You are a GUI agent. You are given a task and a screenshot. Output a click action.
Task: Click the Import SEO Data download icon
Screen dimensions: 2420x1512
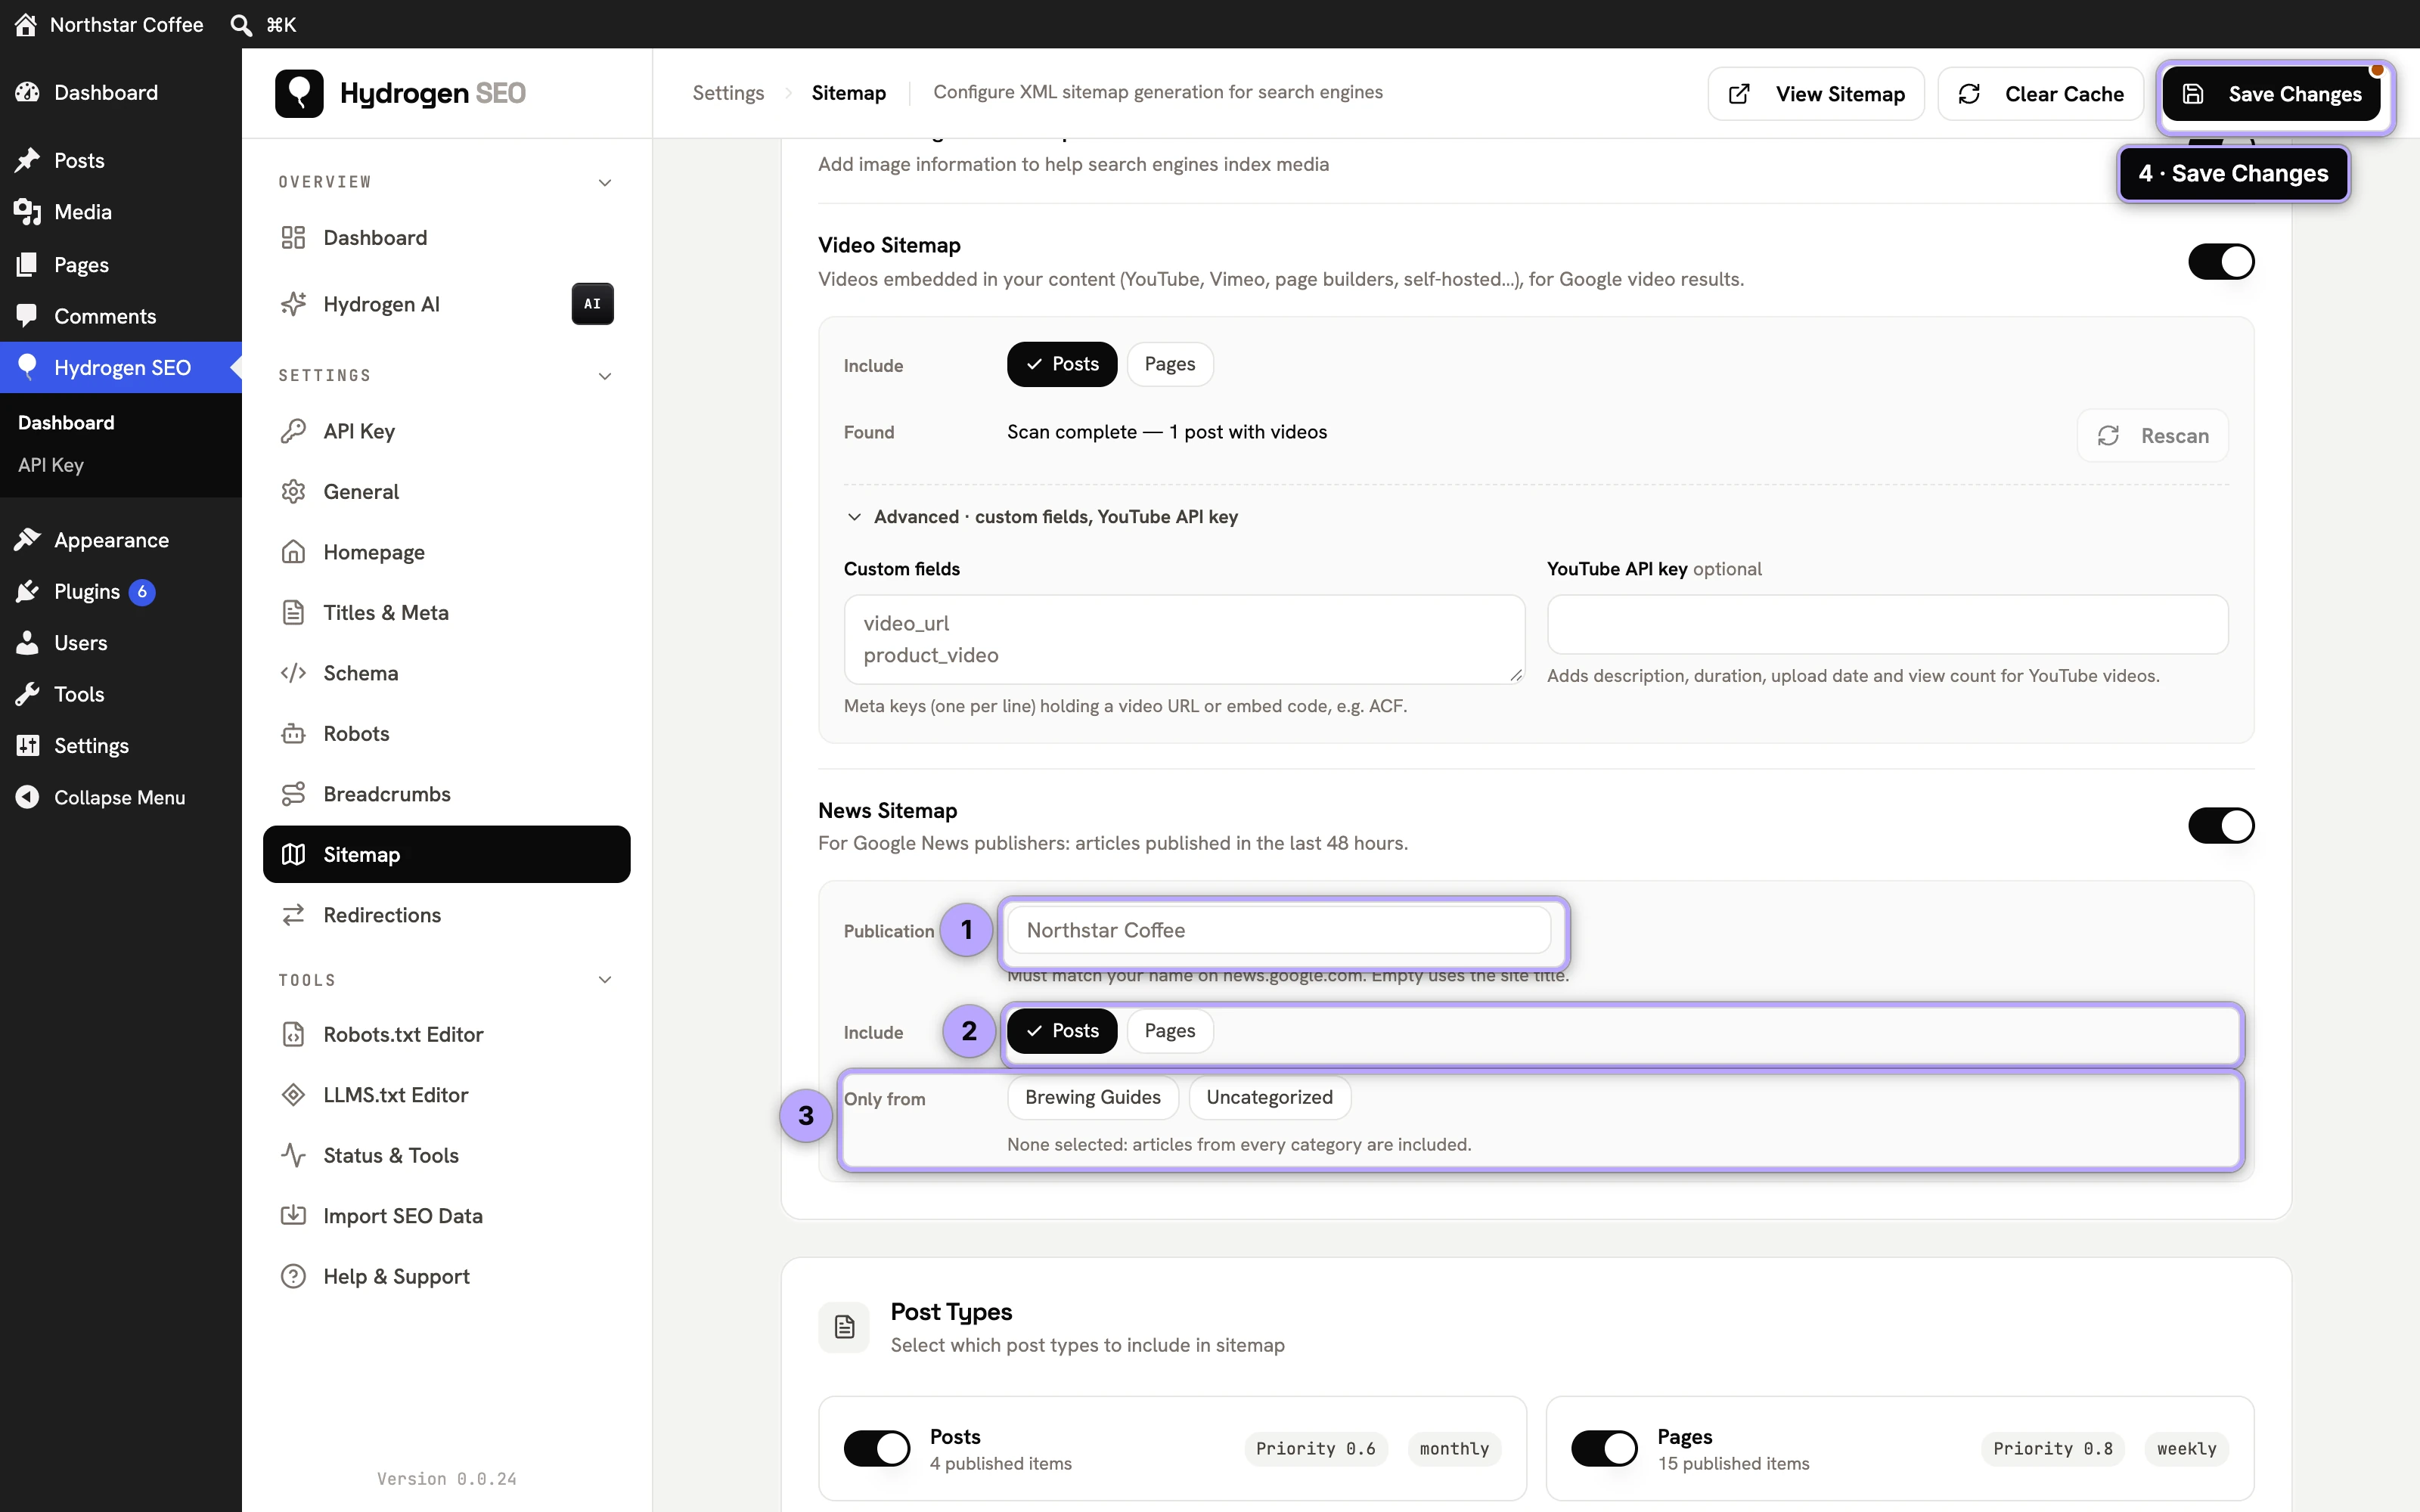tap(293, 1216)
